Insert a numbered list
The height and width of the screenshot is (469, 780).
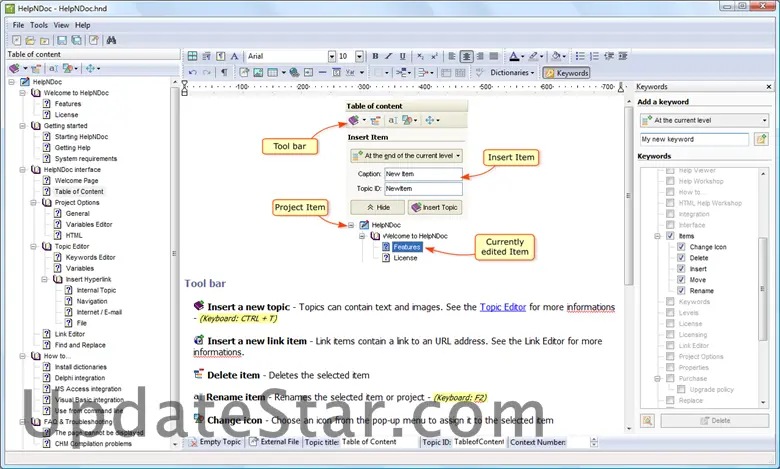(x=594, y=56)
